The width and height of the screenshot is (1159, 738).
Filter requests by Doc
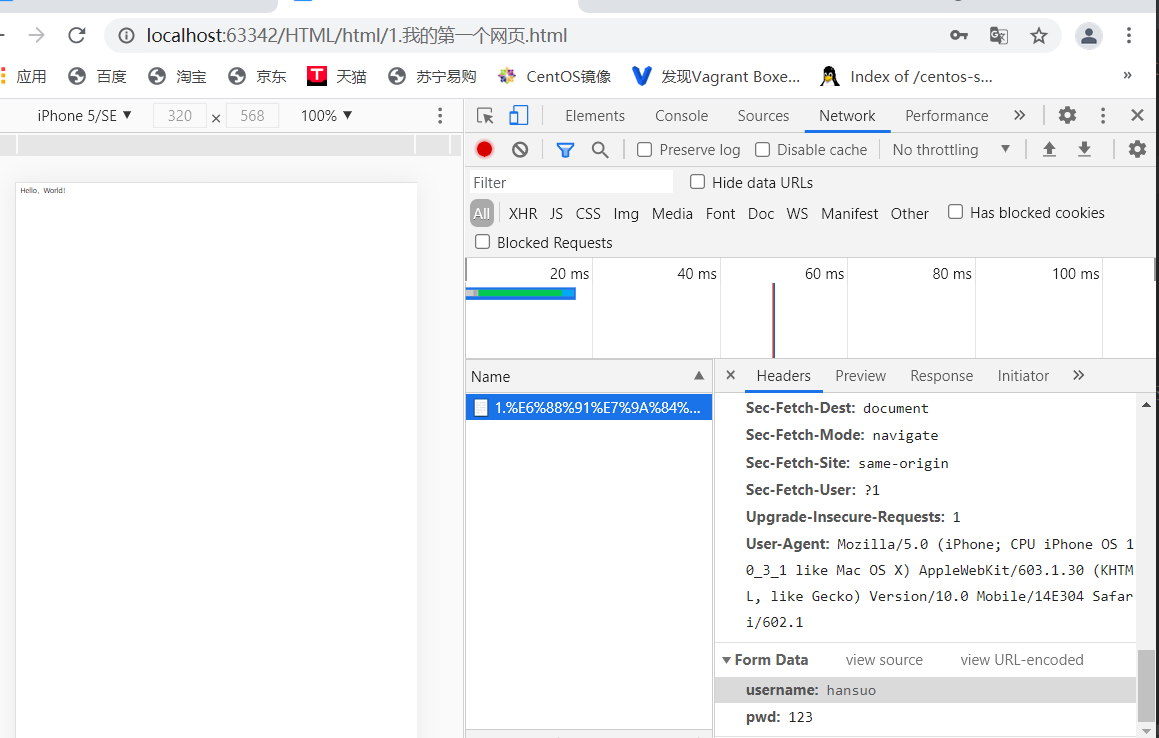[761, 214]
